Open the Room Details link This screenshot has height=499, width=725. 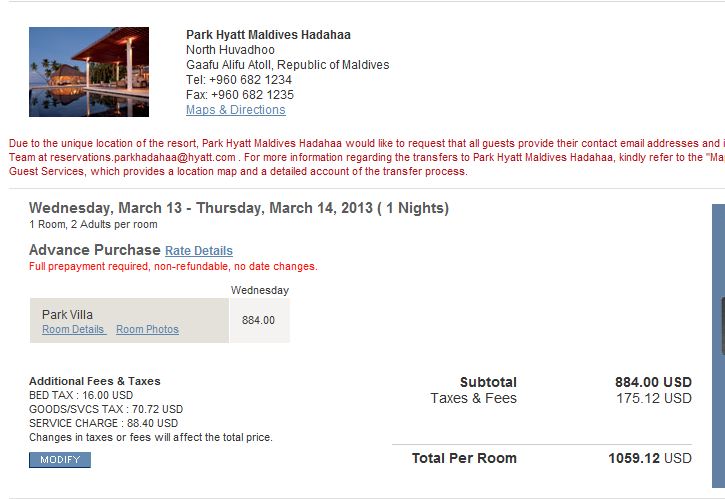(x=73, y=329)
